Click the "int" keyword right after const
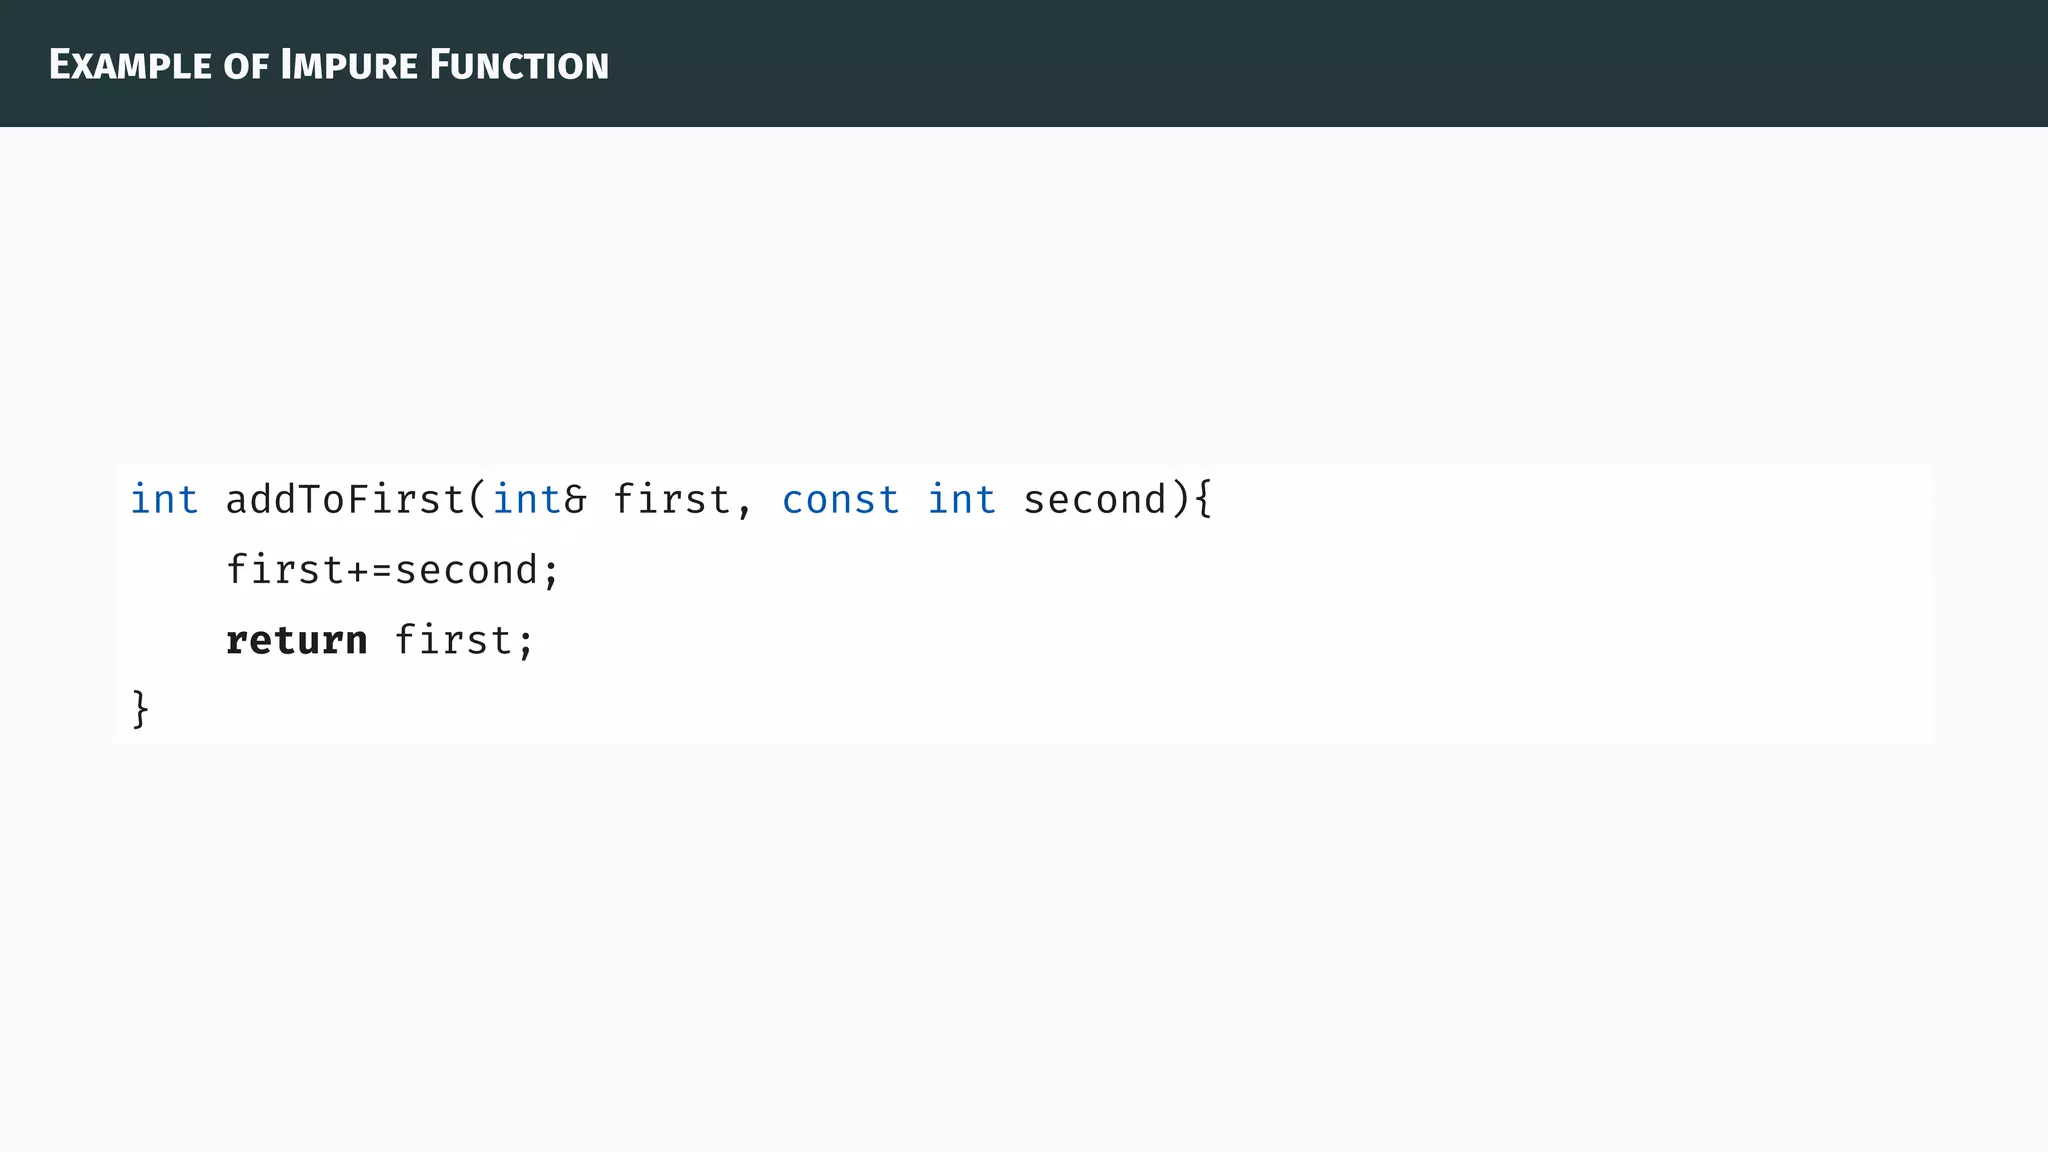The height and width of the screenshot is (1152, 2048). tap(961, 500)
